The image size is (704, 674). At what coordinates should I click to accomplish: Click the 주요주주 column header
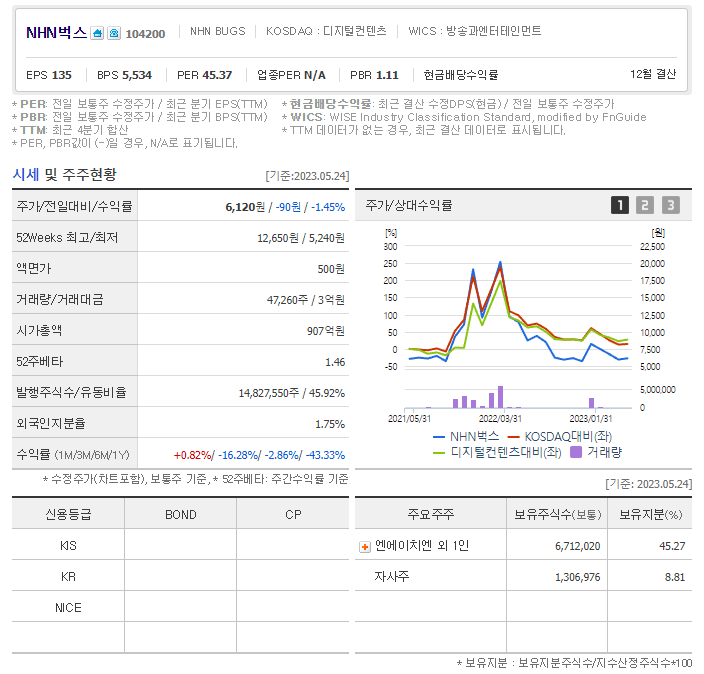[x=431, y=514]
